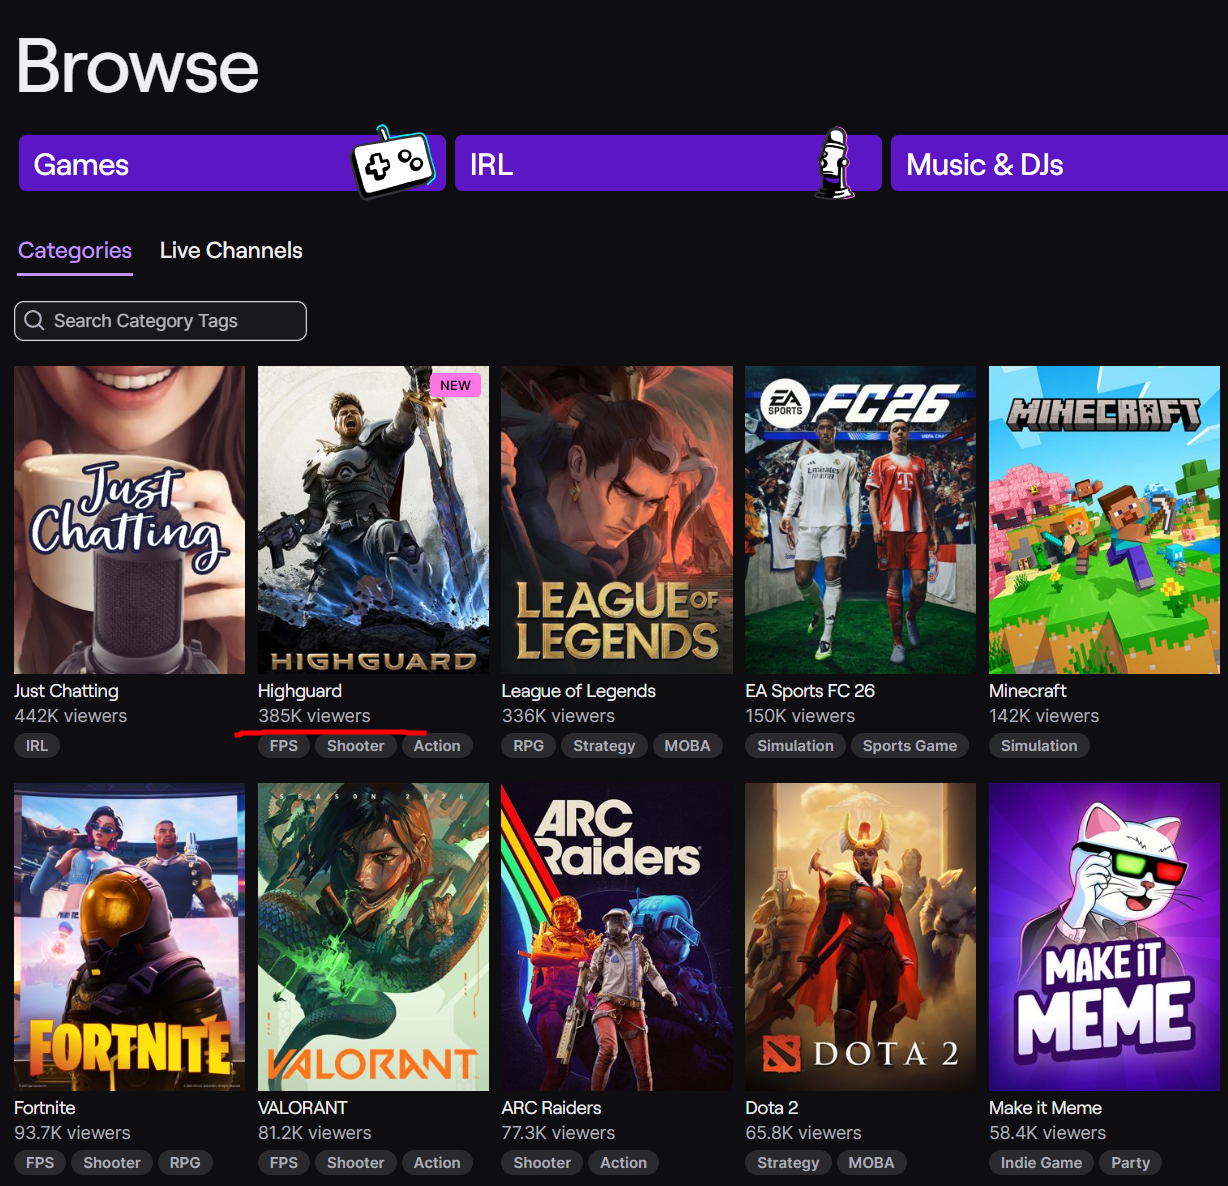Click the search magnifier icon
Viewport: 1228px width, 1186px height.
[35, 321]
